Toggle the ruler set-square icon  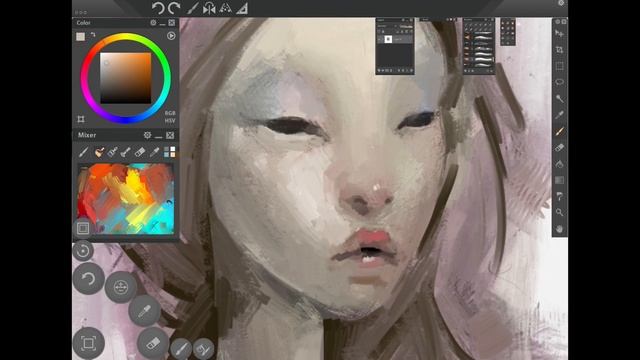tap(242, 8)
